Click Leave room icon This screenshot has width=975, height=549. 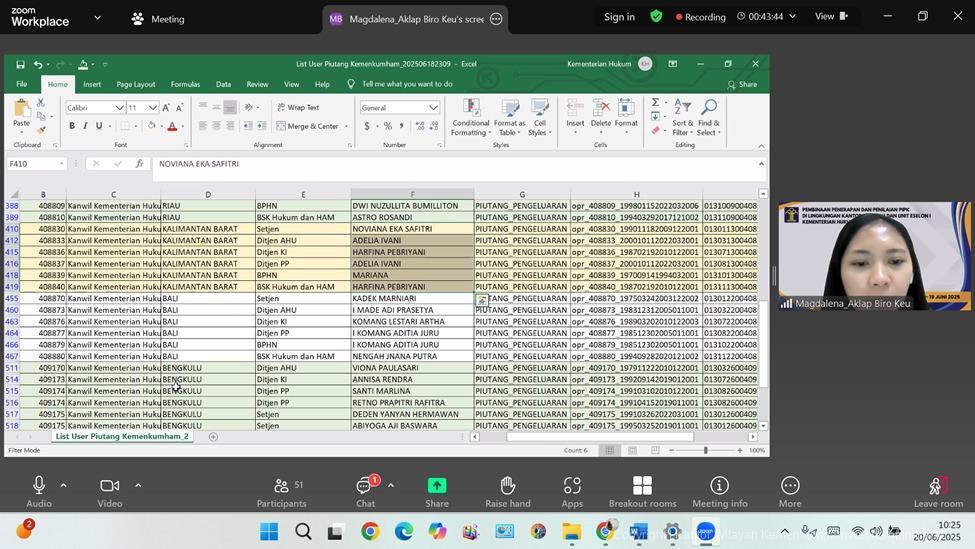click(x=937, y=487)
